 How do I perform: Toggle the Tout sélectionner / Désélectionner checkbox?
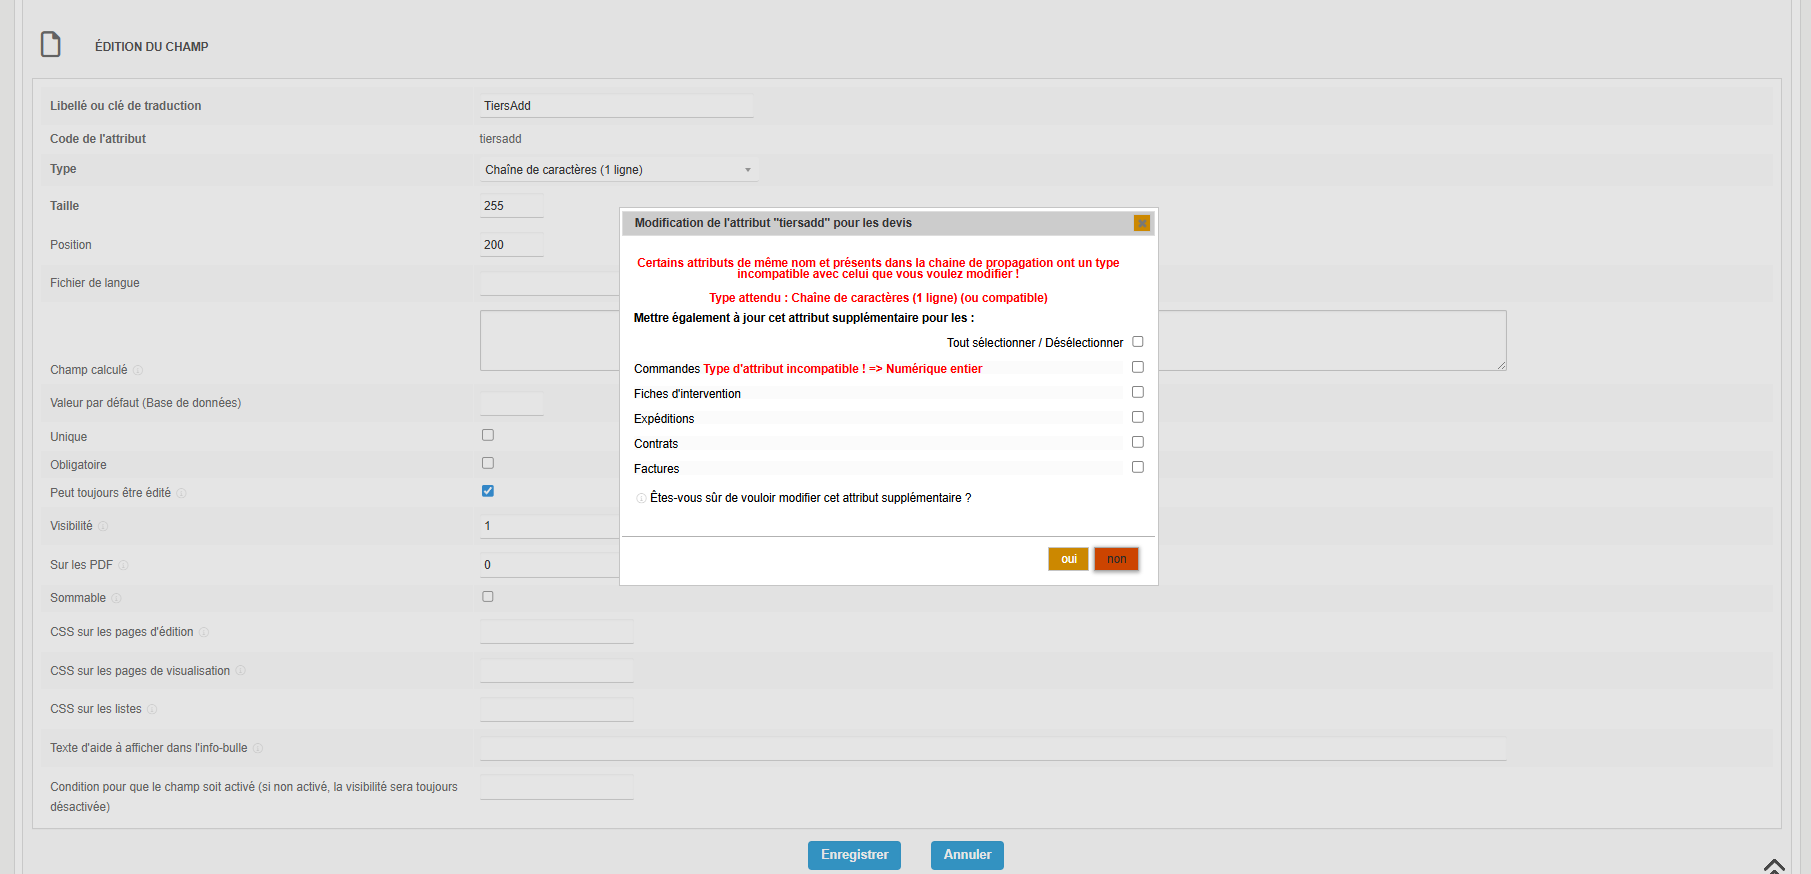pos(1137,342)
